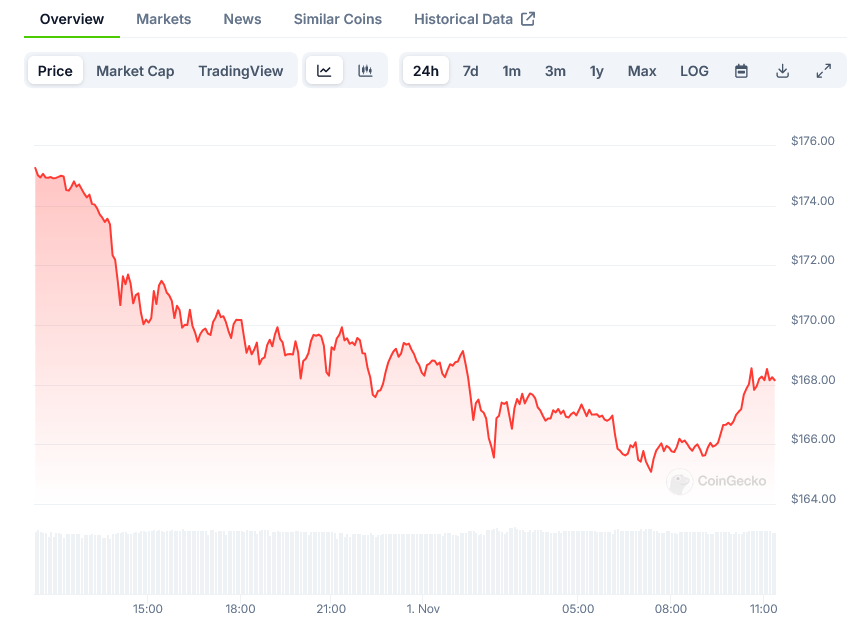This screenshot has width=847, height=639.
Task: Set chart range to Max
Action: click(x=642, y=71)
